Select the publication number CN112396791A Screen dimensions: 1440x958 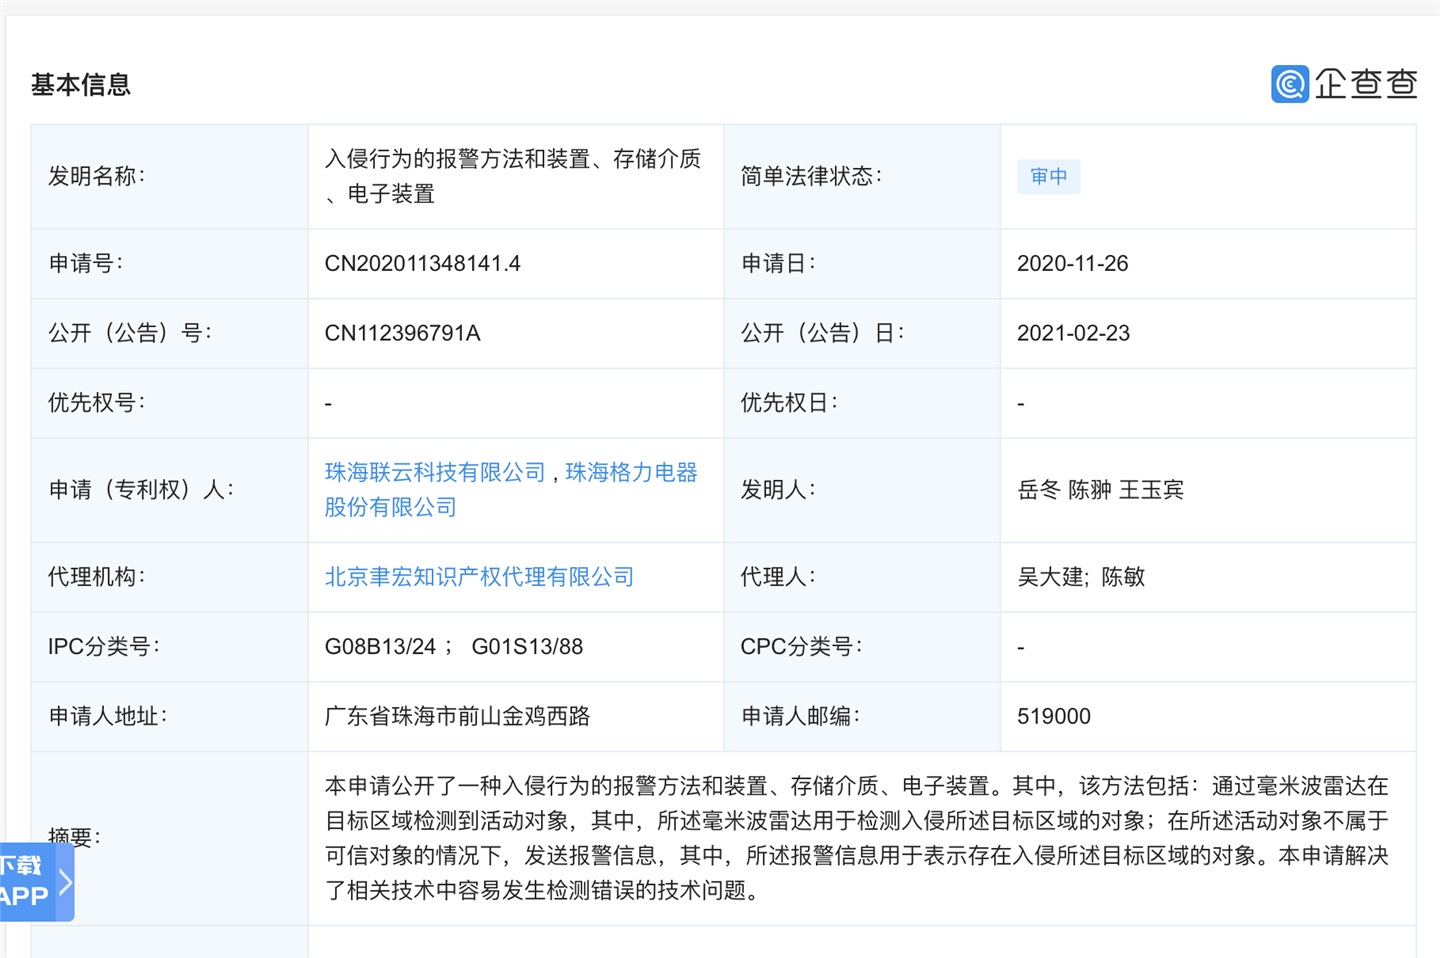[402, 333]
